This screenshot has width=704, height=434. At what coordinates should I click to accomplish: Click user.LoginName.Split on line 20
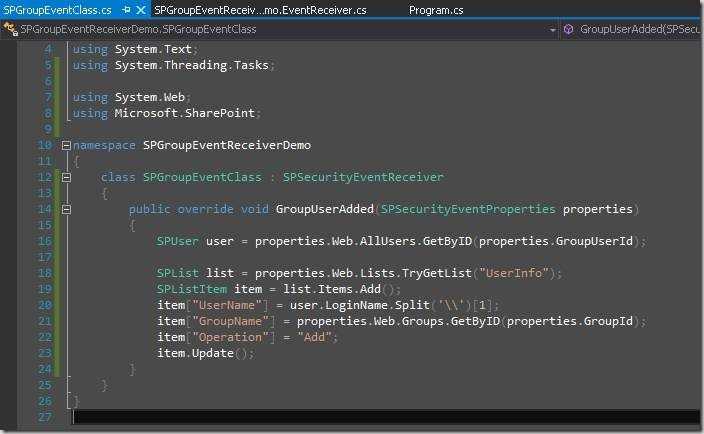360,305
